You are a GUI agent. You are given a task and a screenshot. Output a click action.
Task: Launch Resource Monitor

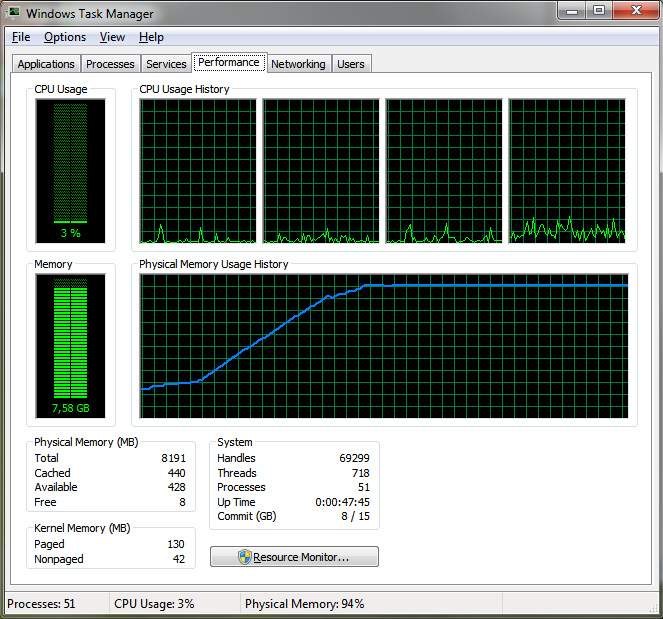(x=294, y=557)
